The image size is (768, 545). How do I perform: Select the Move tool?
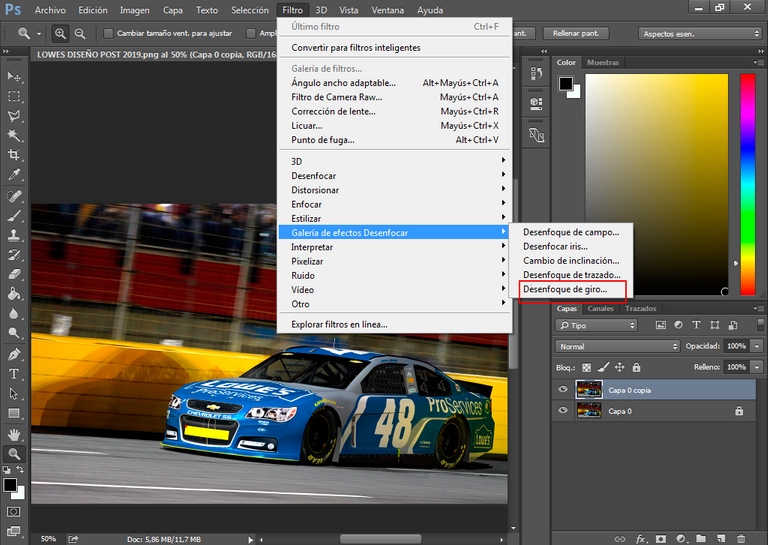point(14,77)
